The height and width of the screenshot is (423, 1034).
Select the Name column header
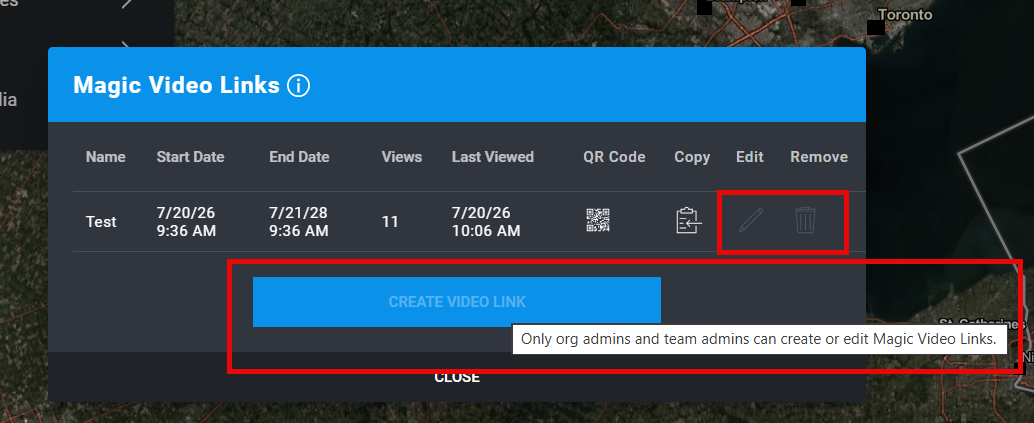(x=106, y=157)
